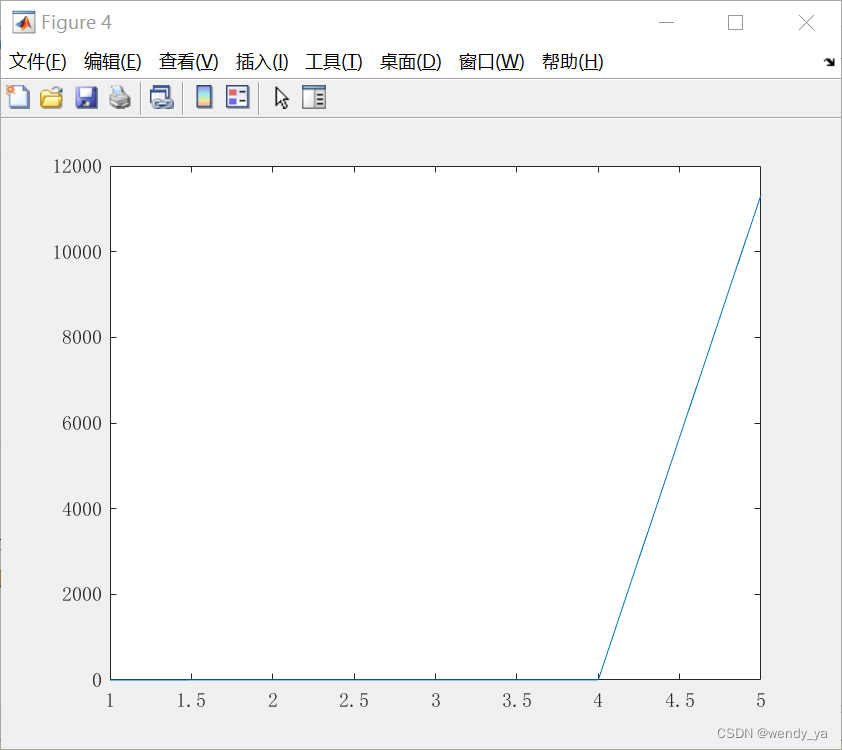Open the 工具(T) menu

click(333, 62)
